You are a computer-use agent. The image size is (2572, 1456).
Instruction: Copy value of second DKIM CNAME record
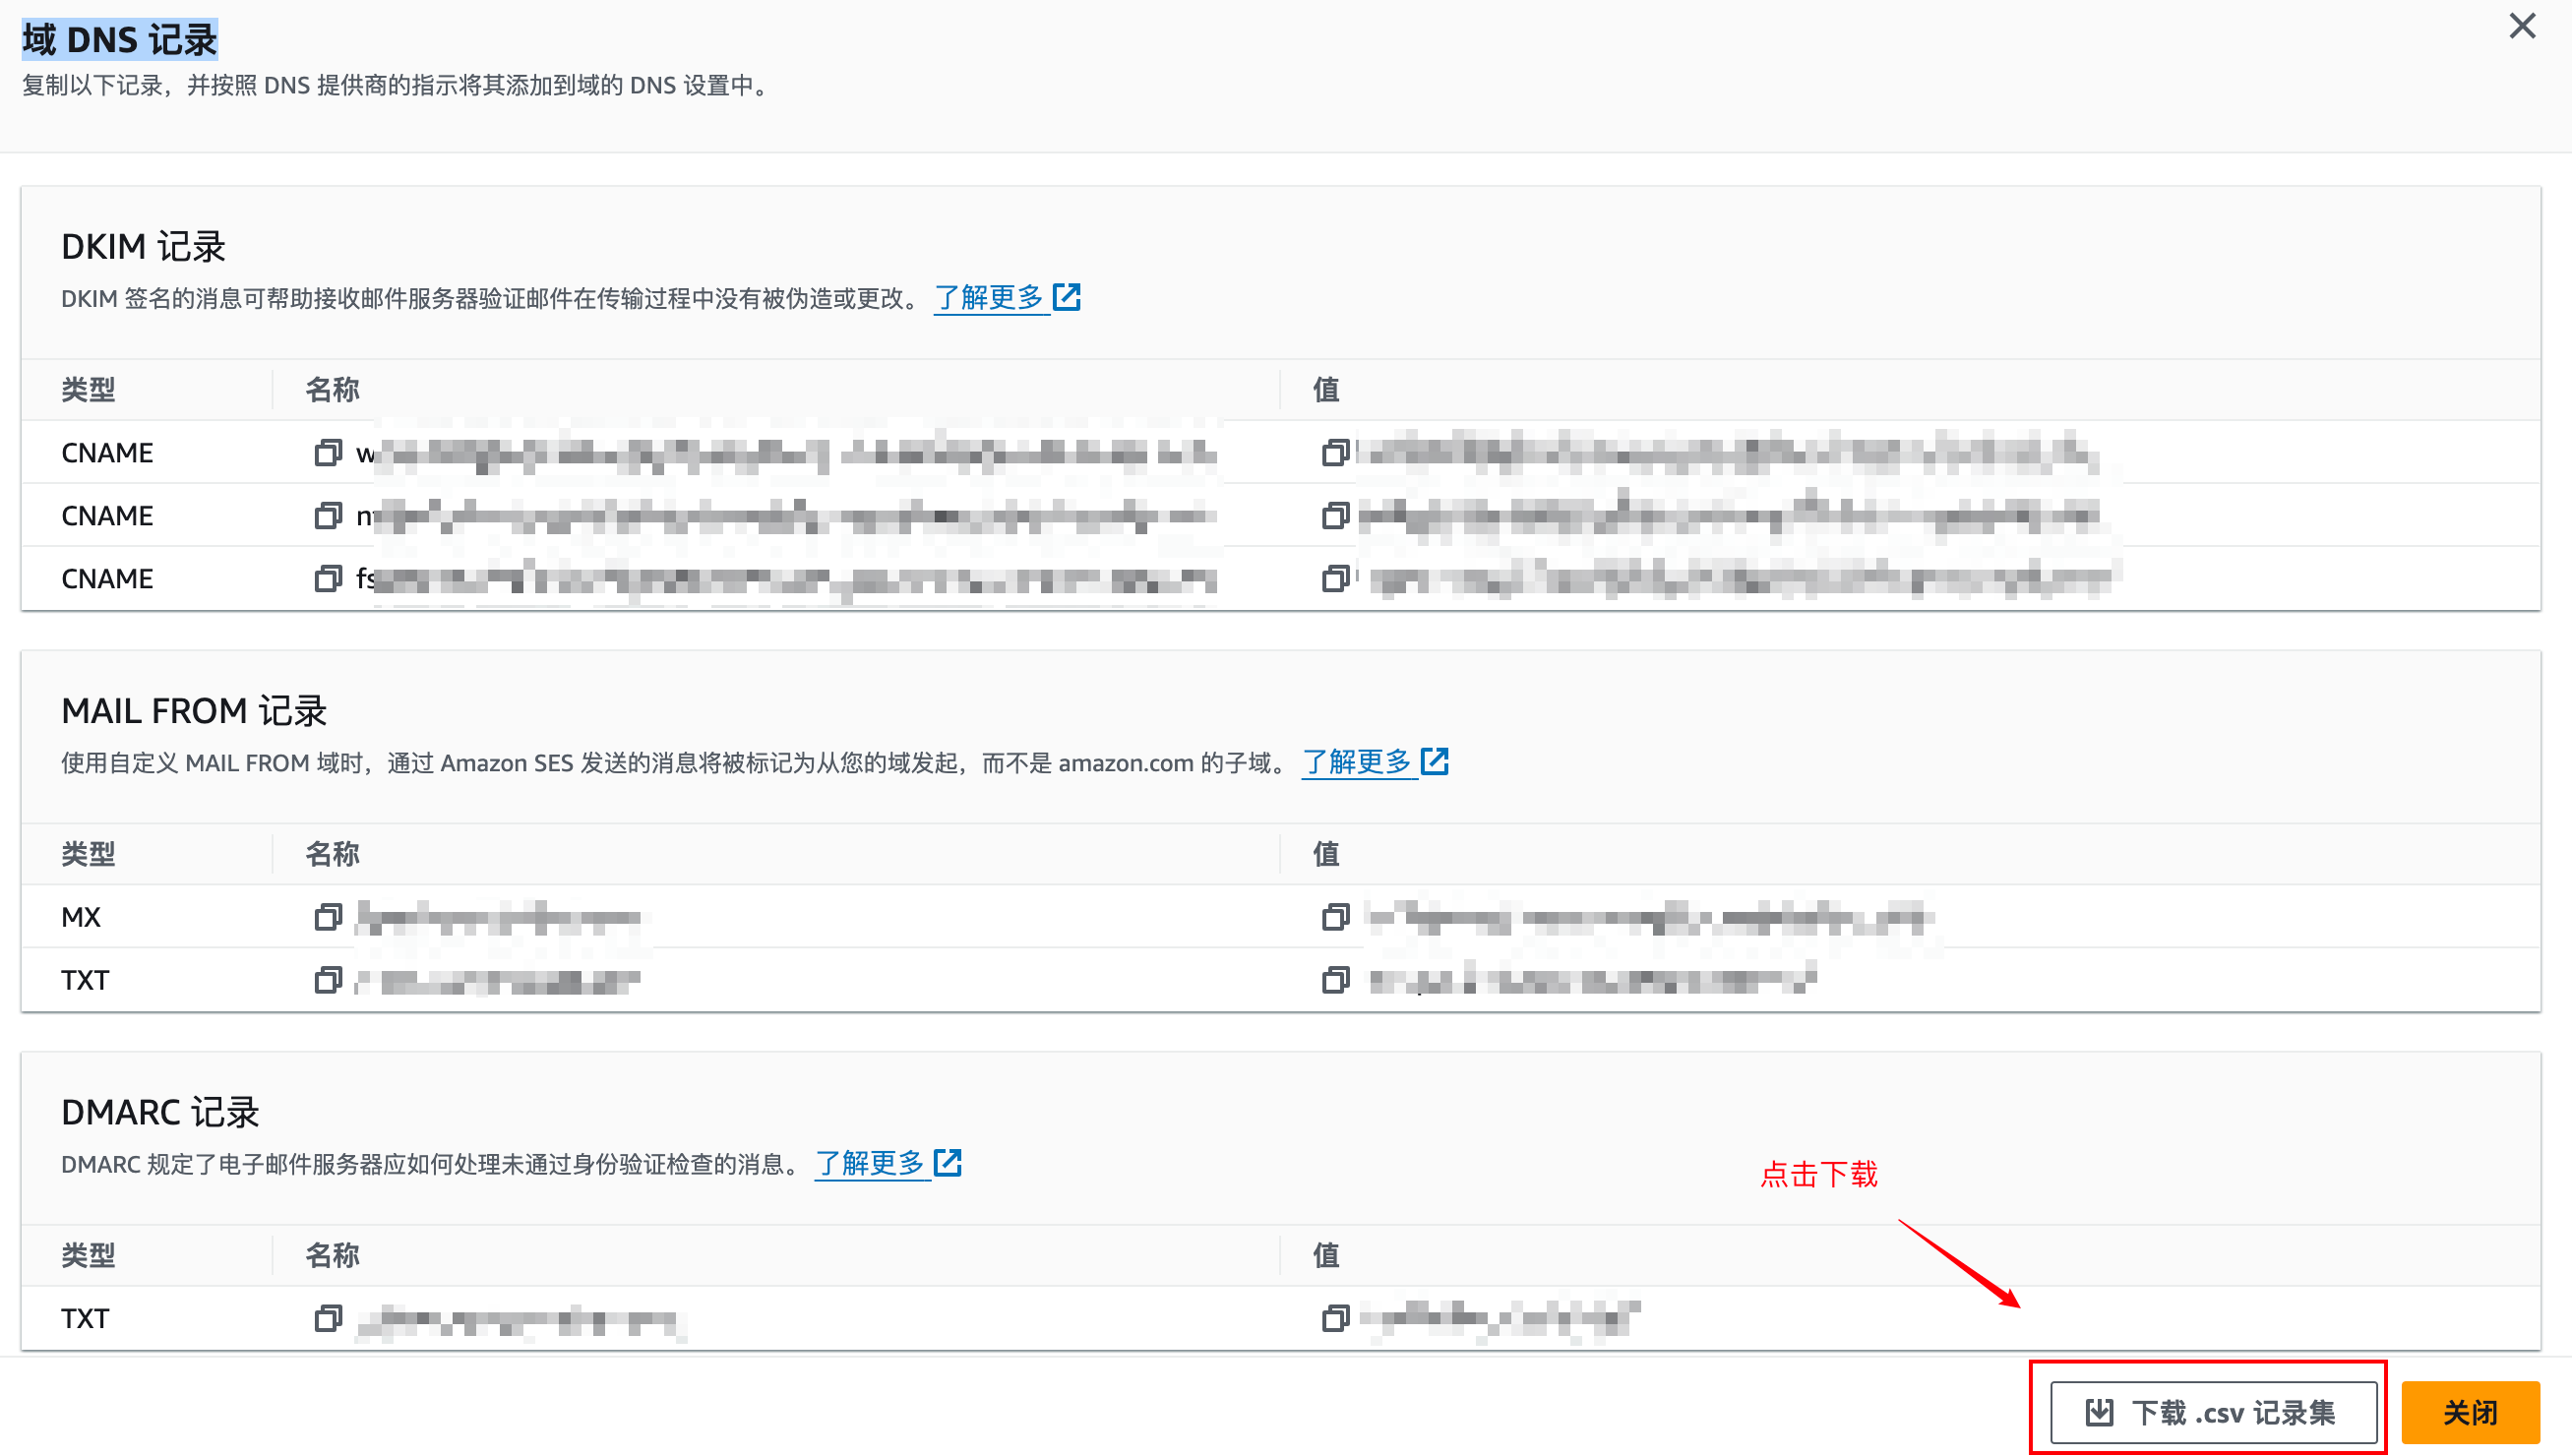1335,516
